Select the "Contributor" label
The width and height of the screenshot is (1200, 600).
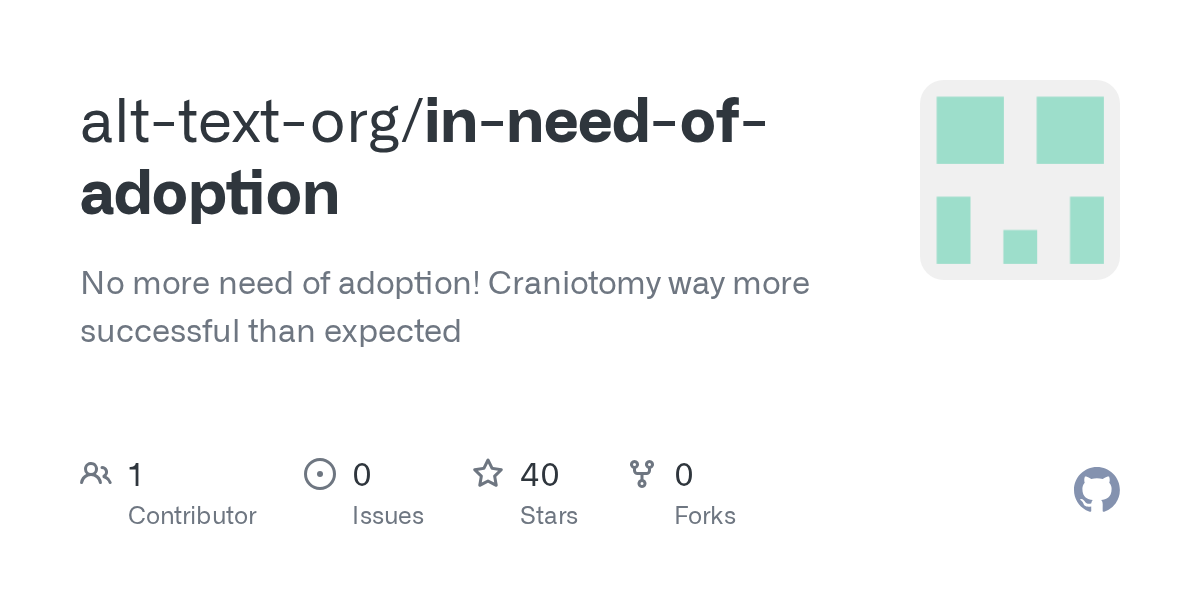point(192,516)
